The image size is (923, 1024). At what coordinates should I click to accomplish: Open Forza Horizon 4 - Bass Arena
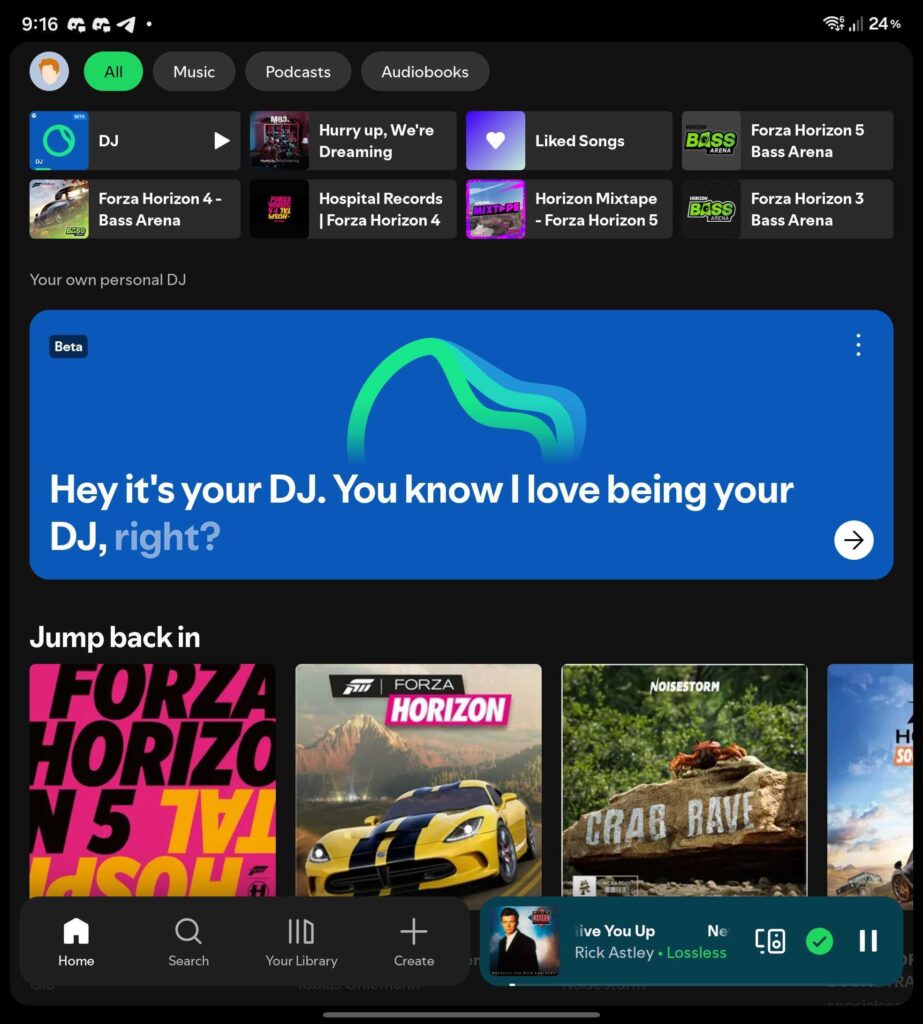(x=135, y=209)
